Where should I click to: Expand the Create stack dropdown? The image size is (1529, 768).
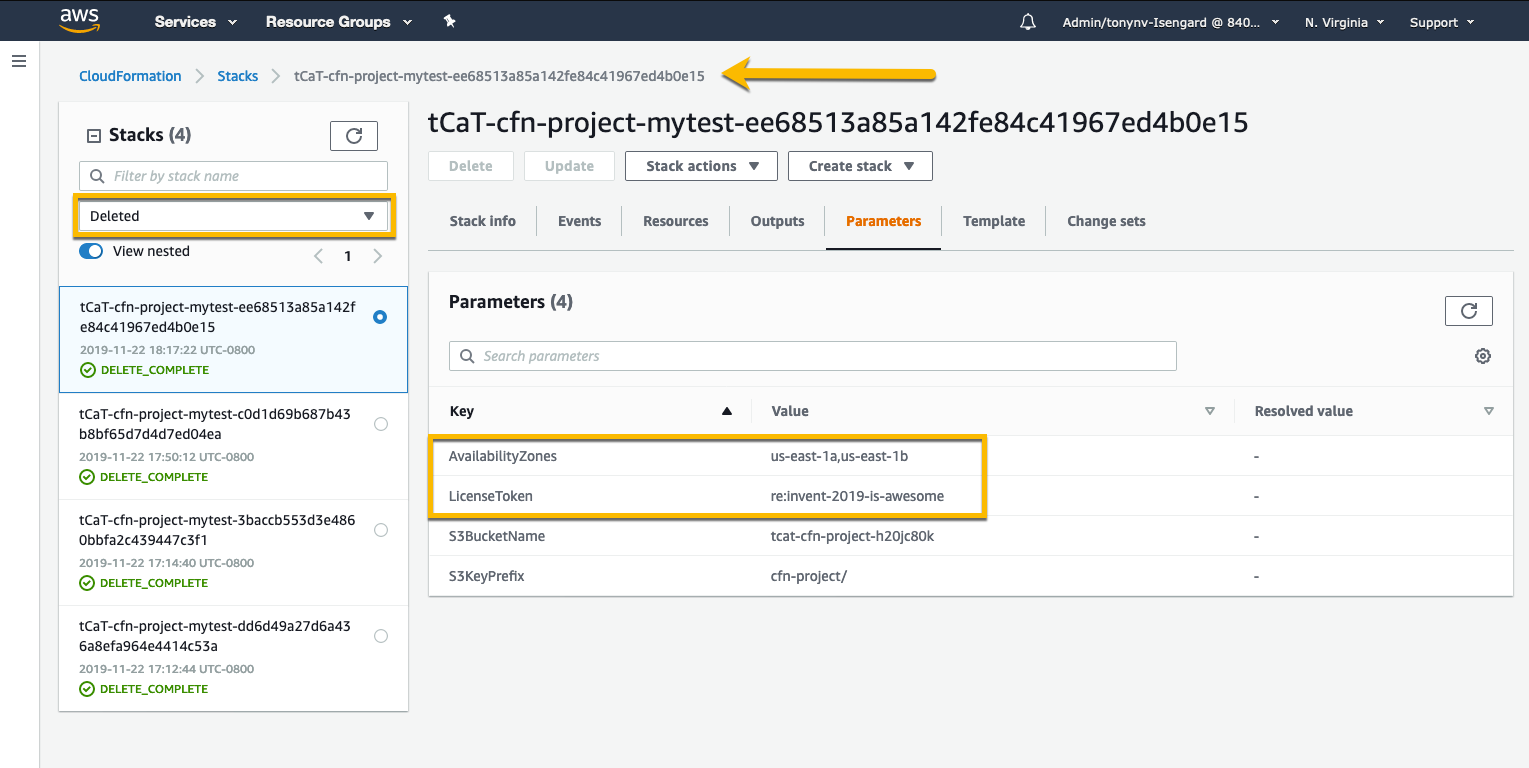(x=860, y=166)
